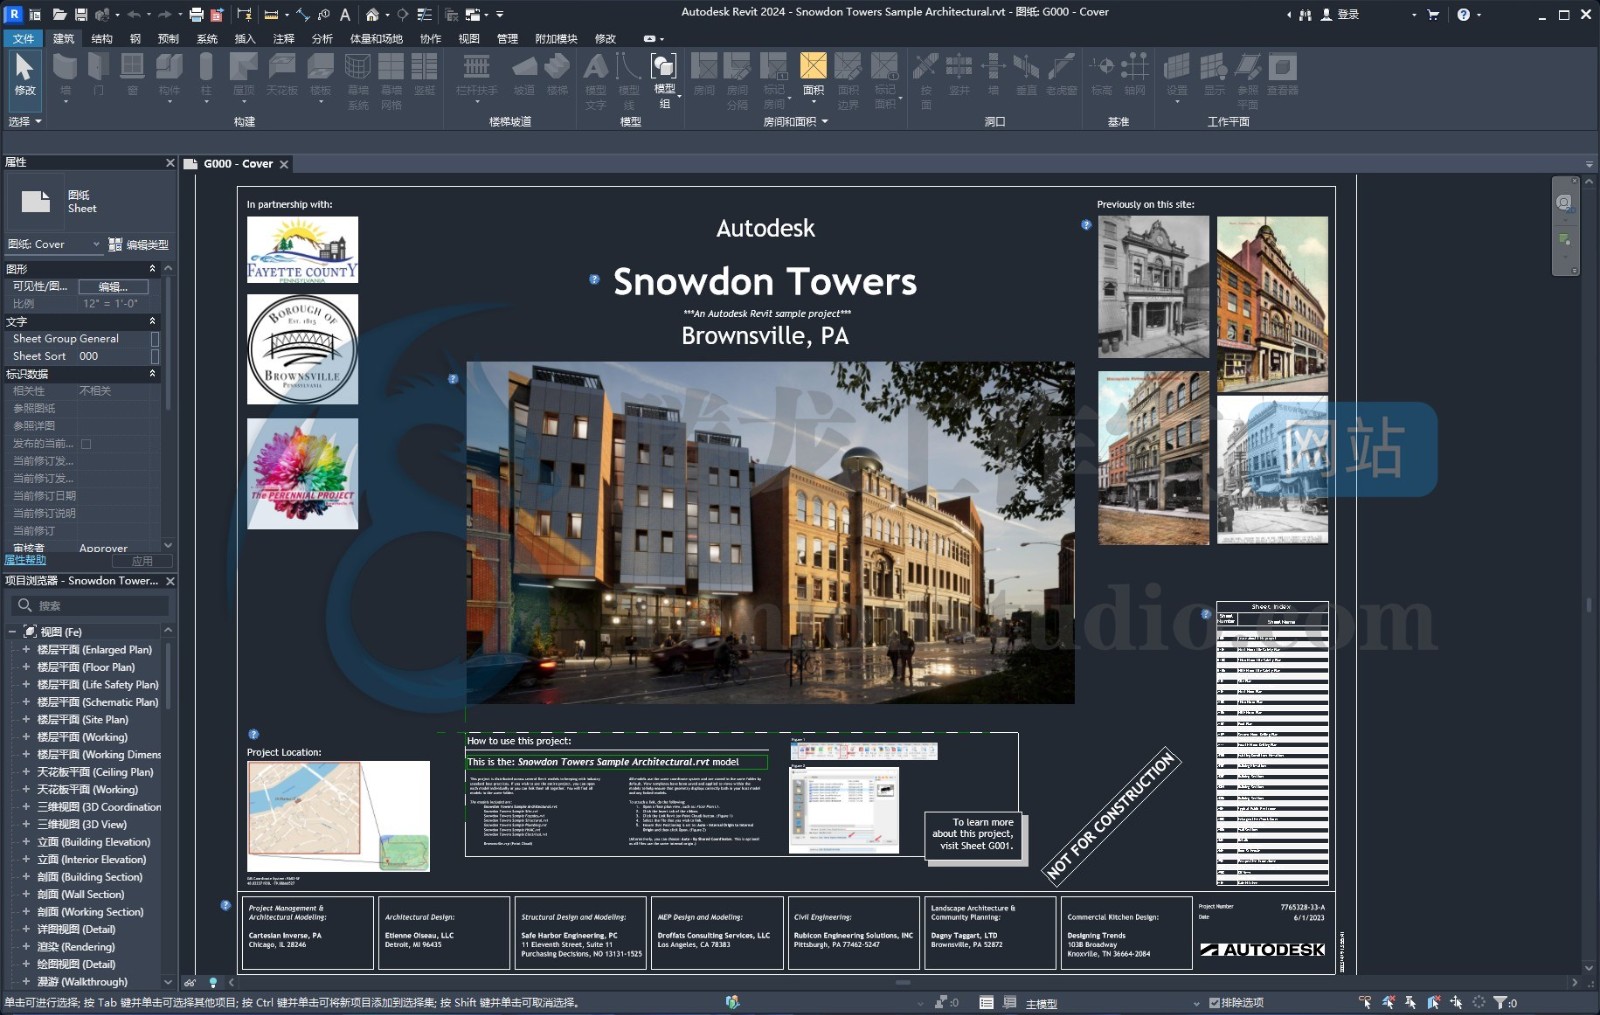Close the 属性 (Properties) panel
Viewport: 1600px width, 1015px height.
pyautogui.click(x=170, y=162)
